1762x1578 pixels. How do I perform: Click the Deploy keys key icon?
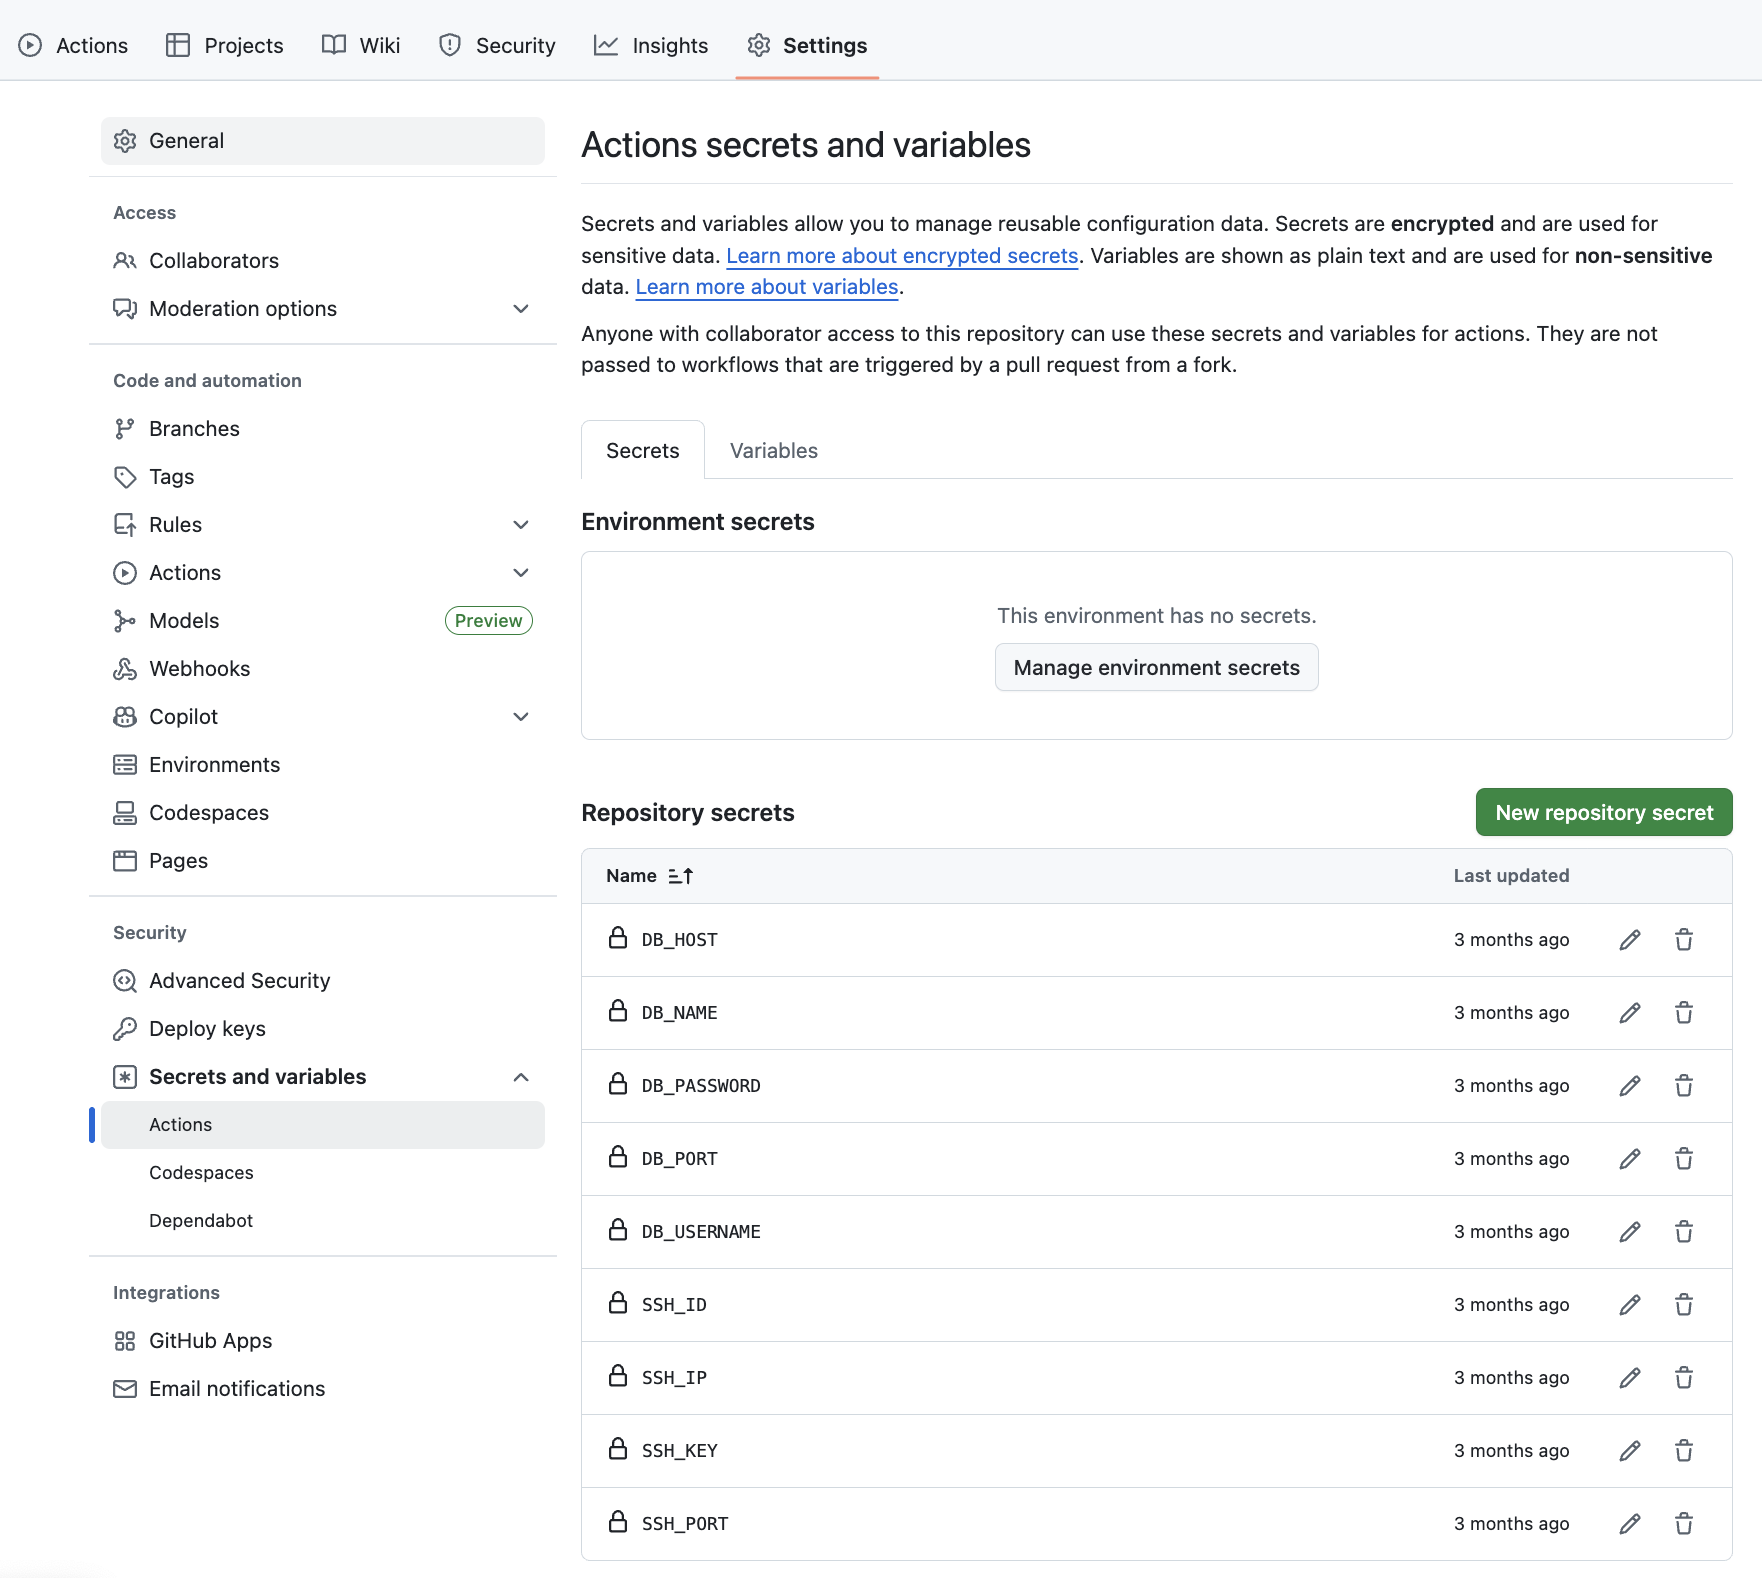[x=125, y=1029]
